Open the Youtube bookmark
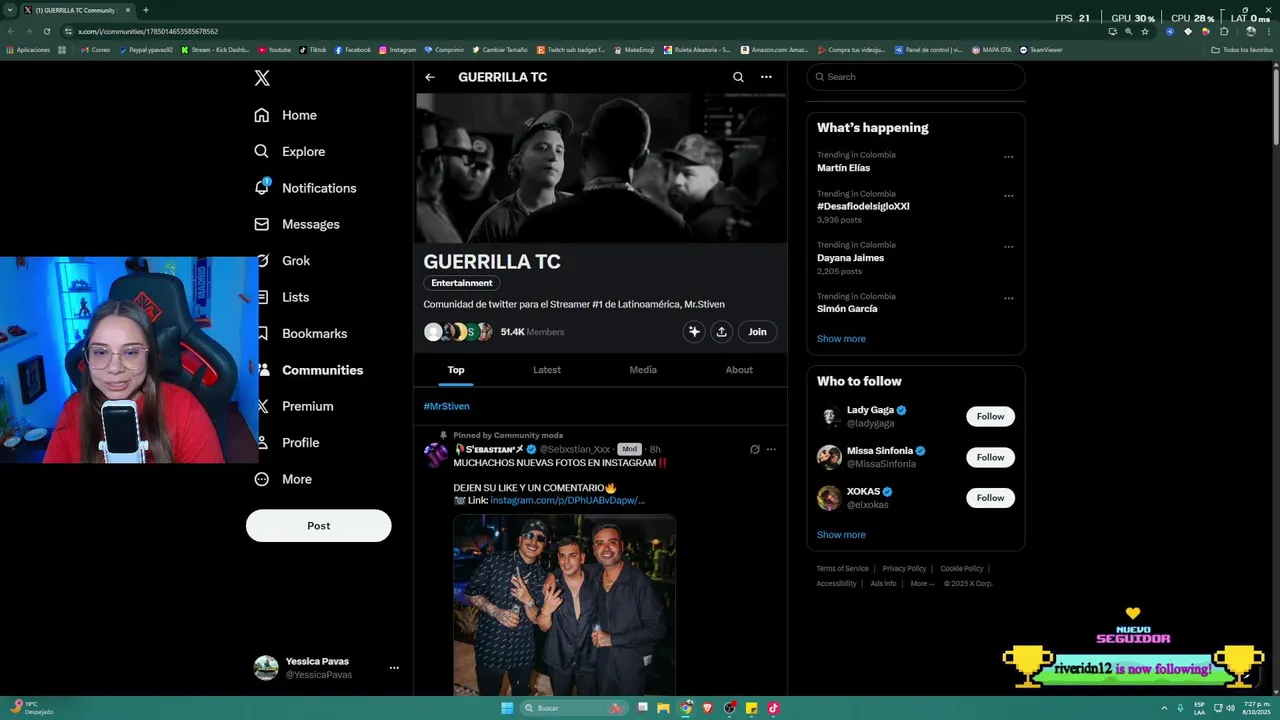 [x=275, y=50]
